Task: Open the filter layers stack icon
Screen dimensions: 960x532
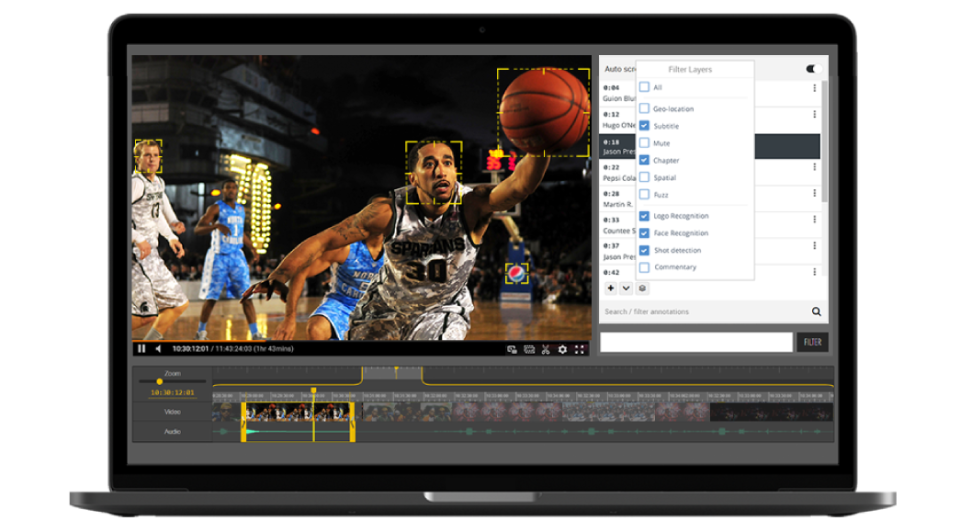Action: (x=642, y=288)
